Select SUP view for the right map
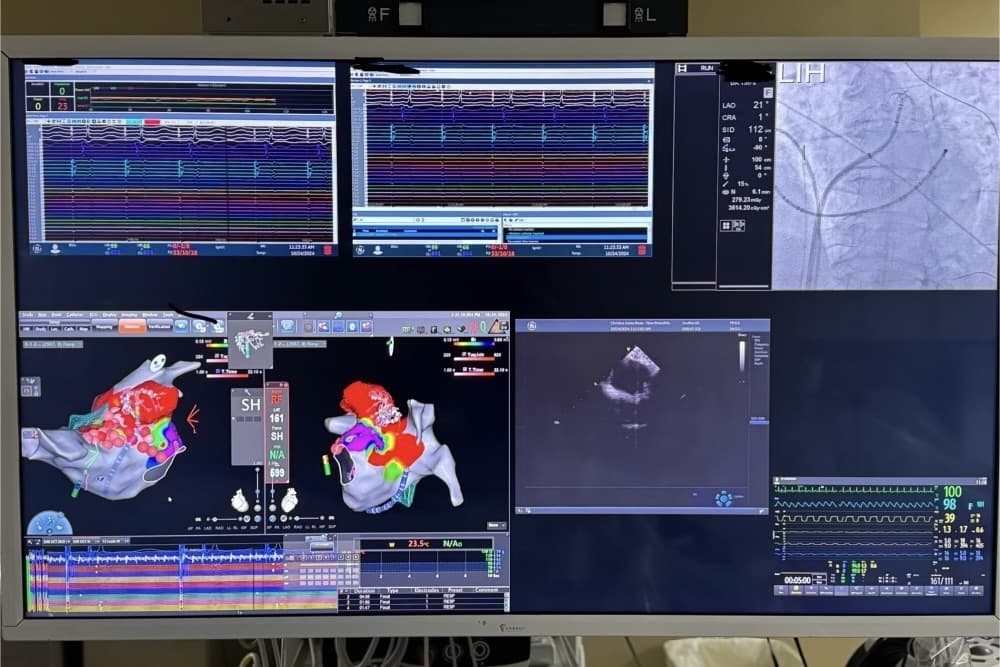The height and width of the screenshot is (667, 1000). point(332,527)
